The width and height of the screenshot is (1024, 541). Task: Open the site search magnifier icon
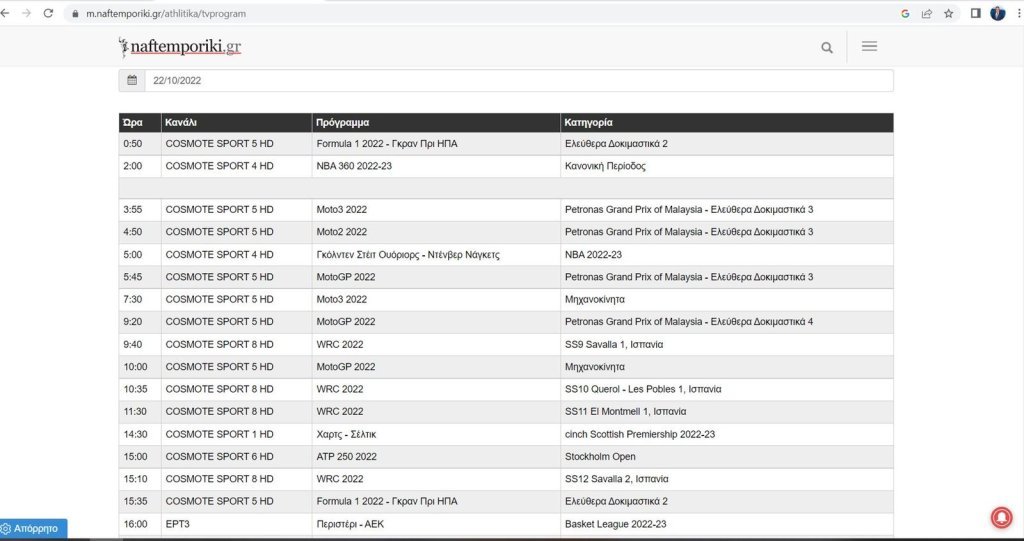pos(827,47)
